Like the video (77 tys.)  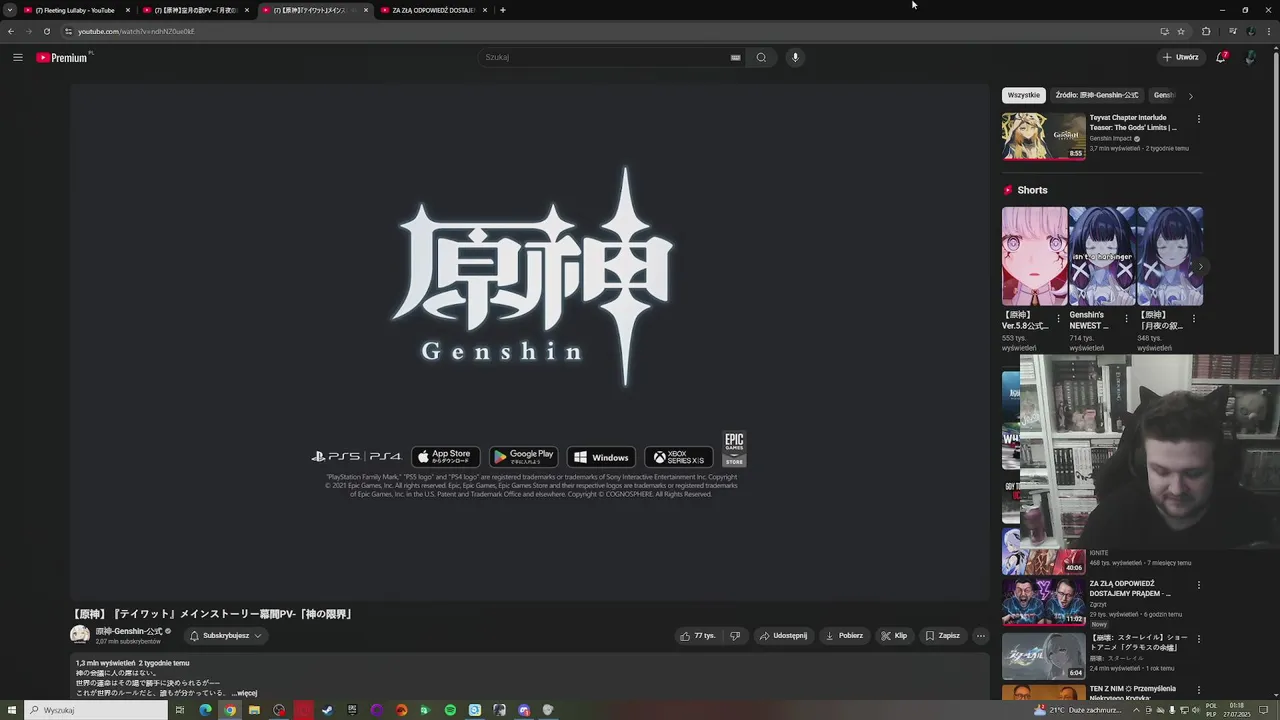[698, 635]
